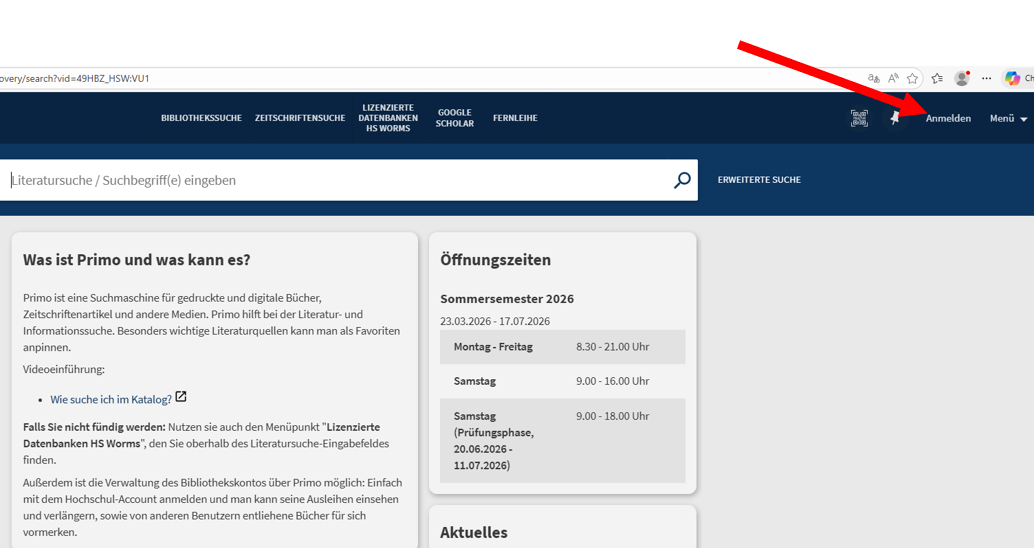Go to Zeitschriftensuche
The image size is (1034, 548).
point(300,118)
